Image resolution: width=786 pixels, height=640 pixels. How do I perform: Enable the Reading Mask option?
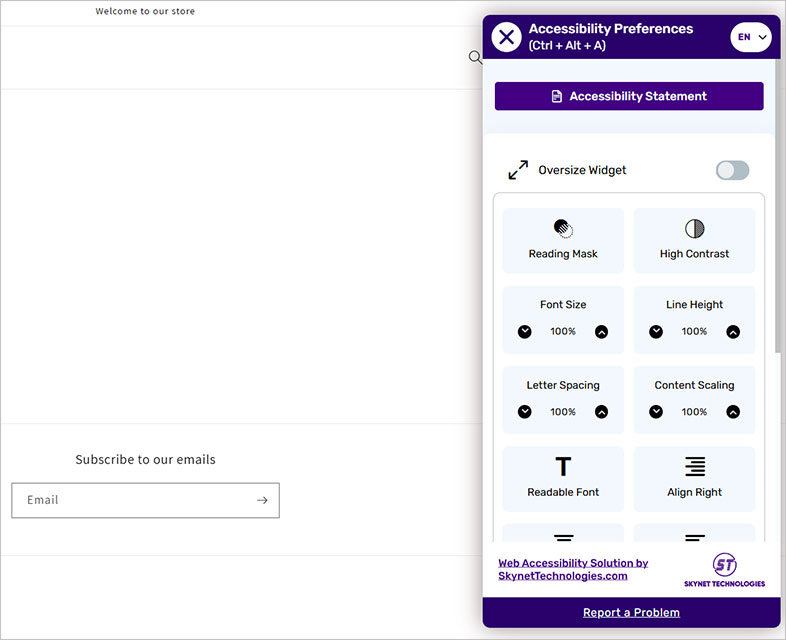click(563, 241)
